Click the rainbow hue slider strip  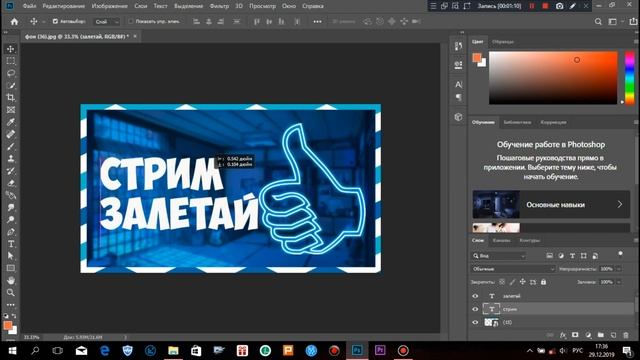(x=630, y=78)
